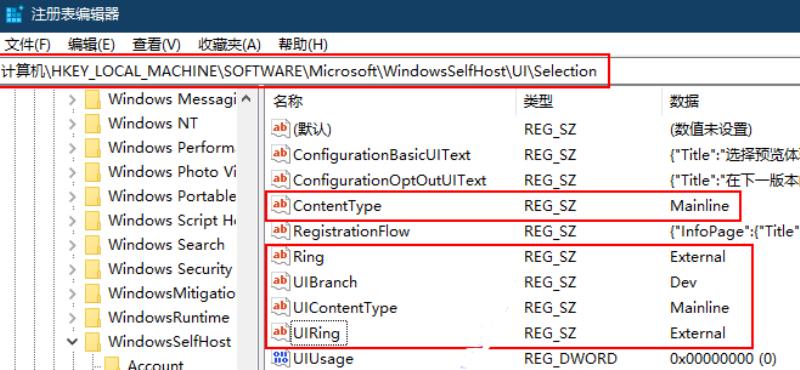
Task: Open the 查看(V) menu
Action: click(x=156, y=44)
